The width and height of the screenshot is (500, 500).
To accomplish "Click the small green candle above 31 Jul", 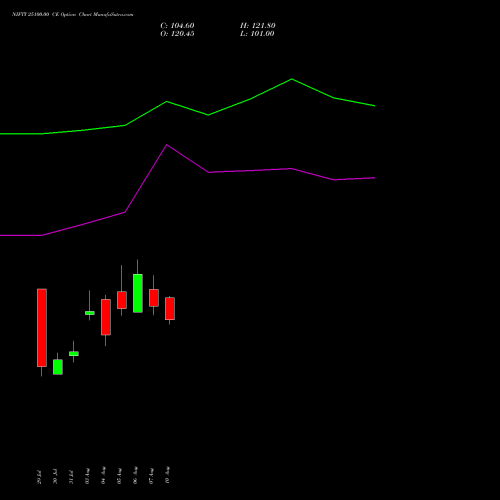I will click(x=74, y=354).
